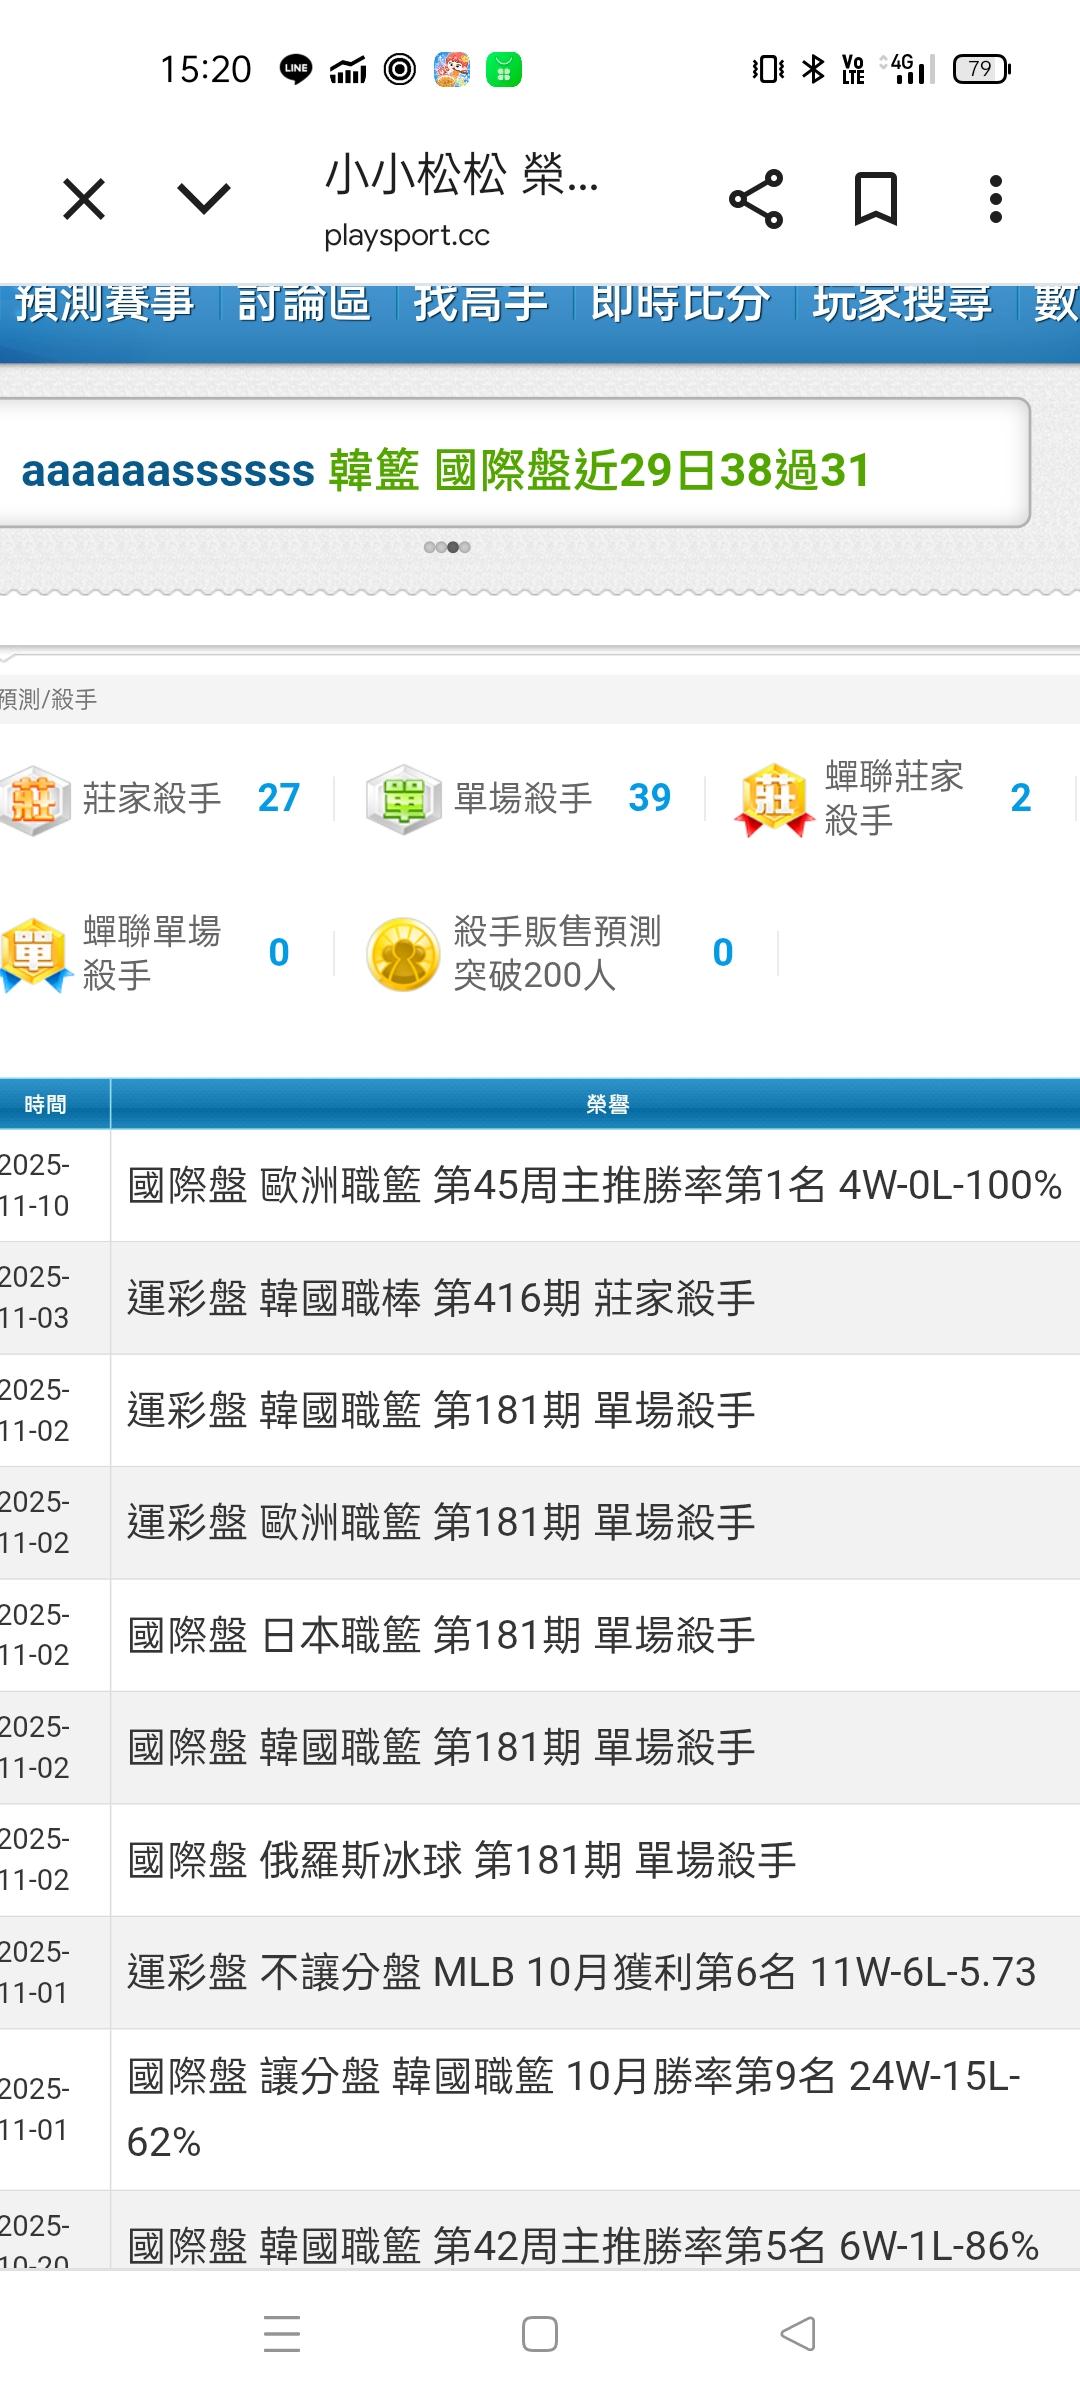Tap the Android back button
This screenshot has width=1080, height=2400.
tap(798, 2334)
